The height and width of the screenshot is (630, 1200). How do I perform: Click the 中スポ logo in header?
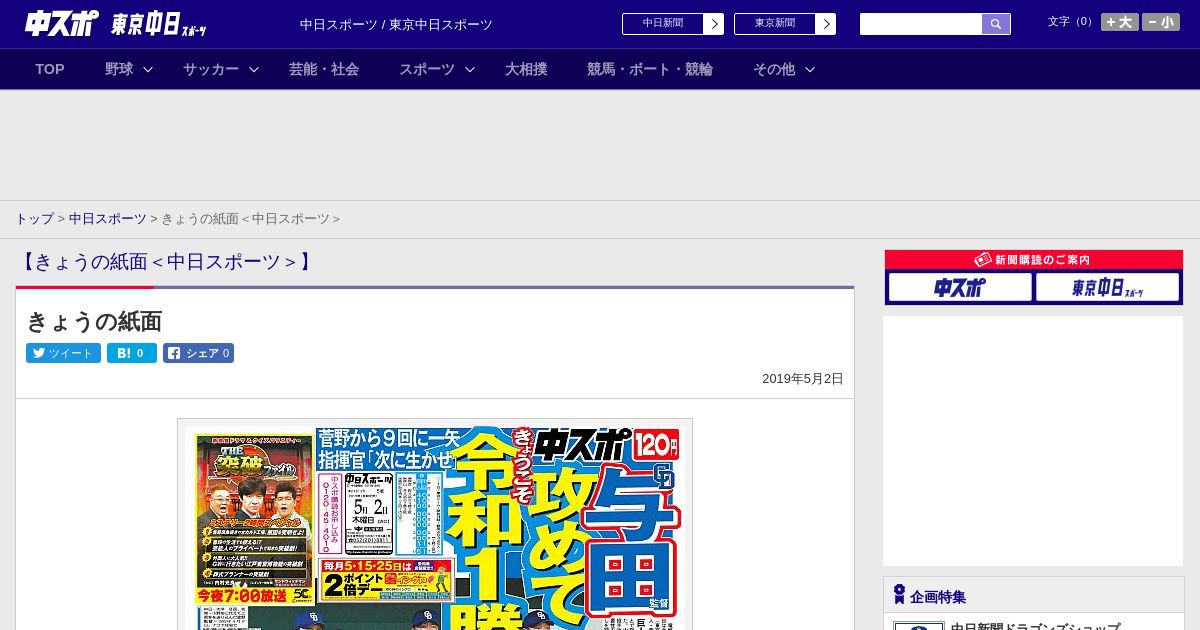(x=62, y=23)
